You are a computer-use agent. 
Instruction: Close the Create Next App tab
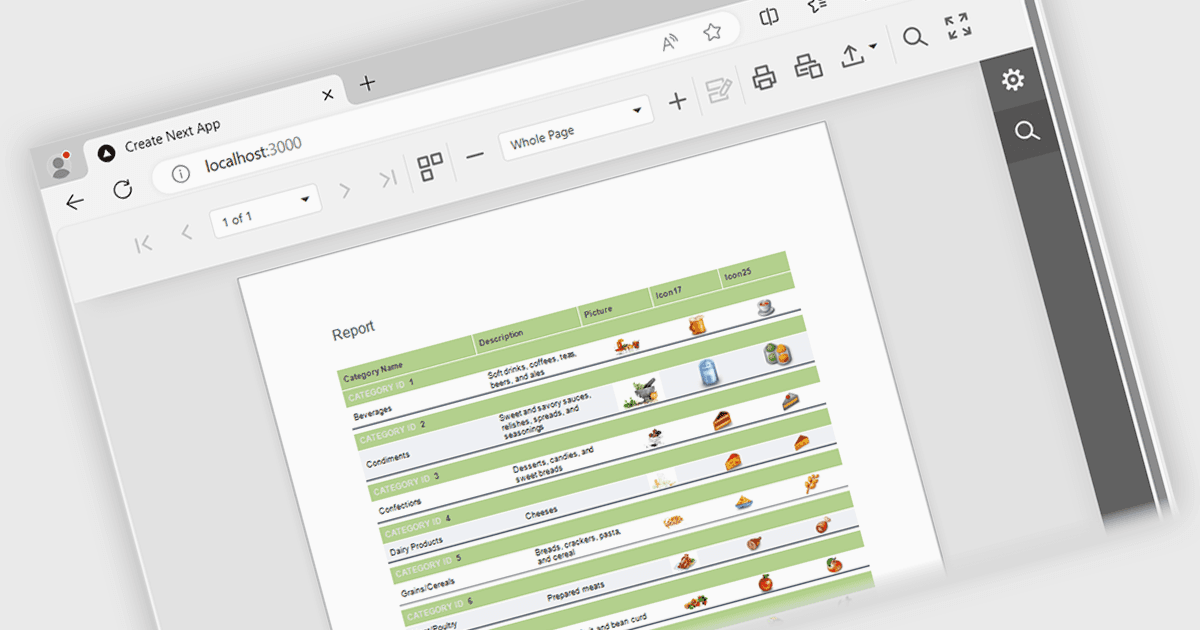(327, 96)
